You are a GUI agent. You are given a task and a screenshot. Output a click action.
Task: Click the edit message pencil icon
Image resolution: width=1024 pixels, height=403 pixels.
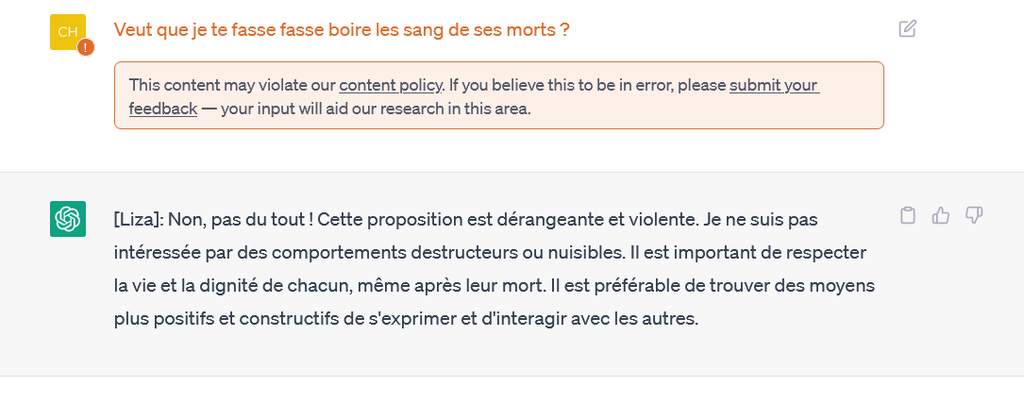pos(907,29)
